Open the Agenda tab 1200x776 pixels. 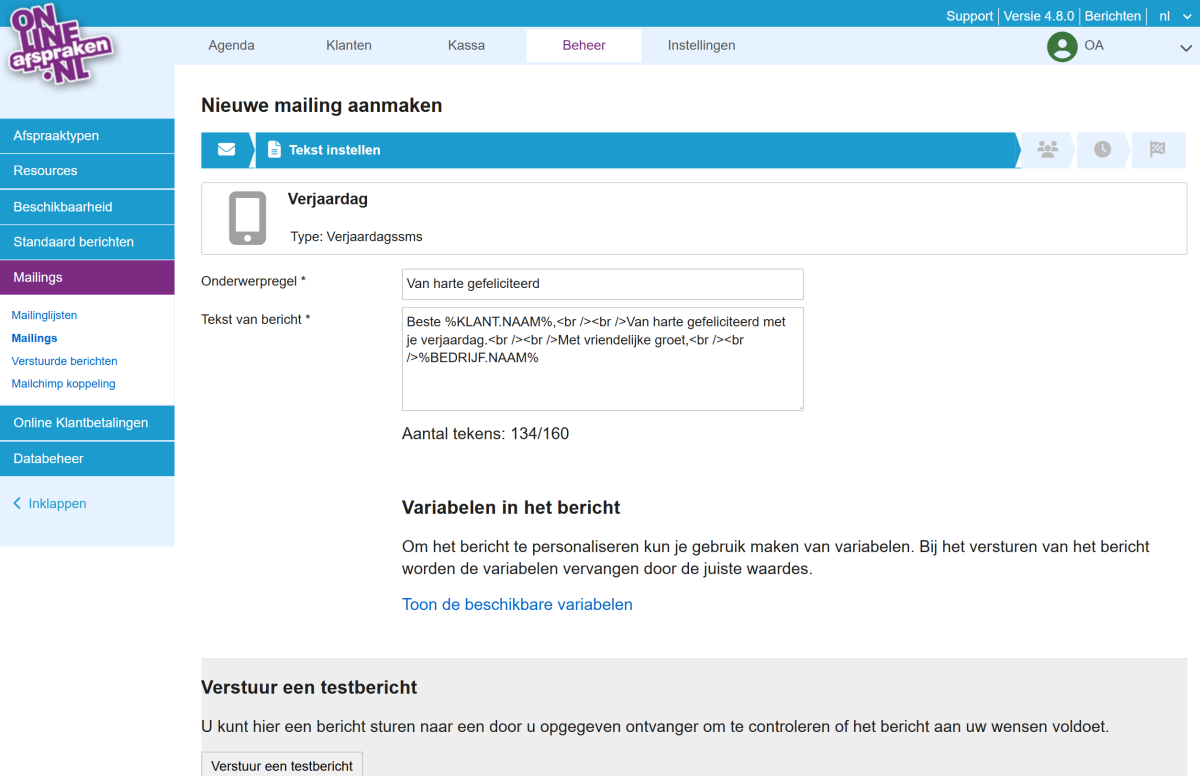click(231, 45)
